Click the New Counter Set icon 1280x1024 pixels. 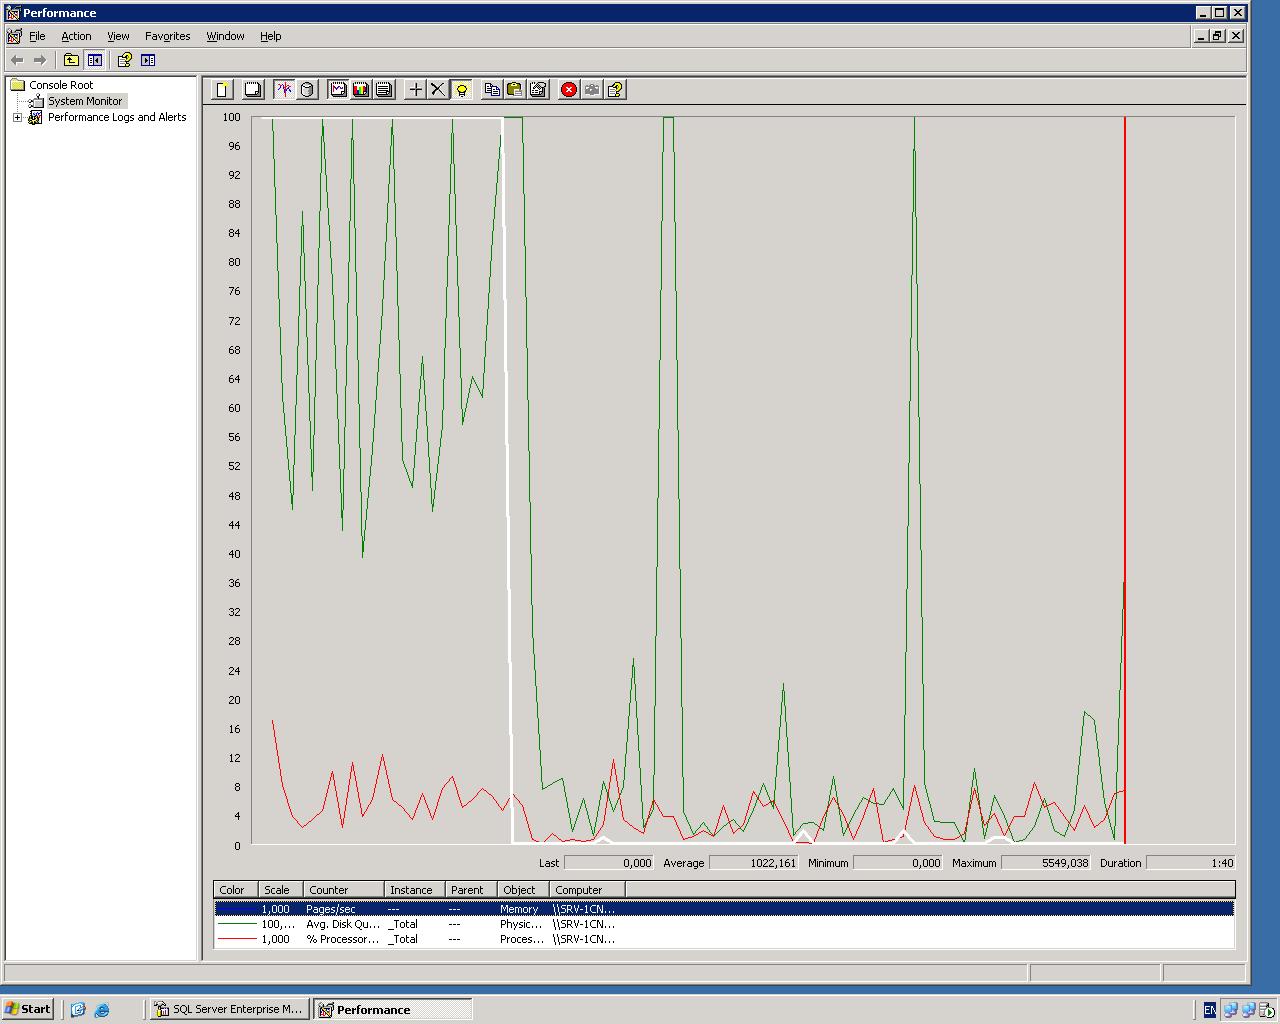pyautogui.click(x=222, y=90)
